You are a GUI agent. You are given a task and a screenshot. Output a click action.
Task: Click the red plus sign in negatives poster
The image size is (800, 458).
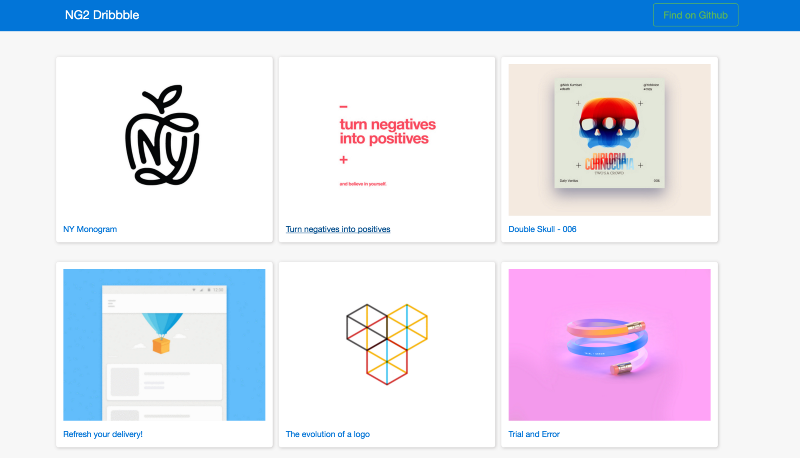pos(344,160)
